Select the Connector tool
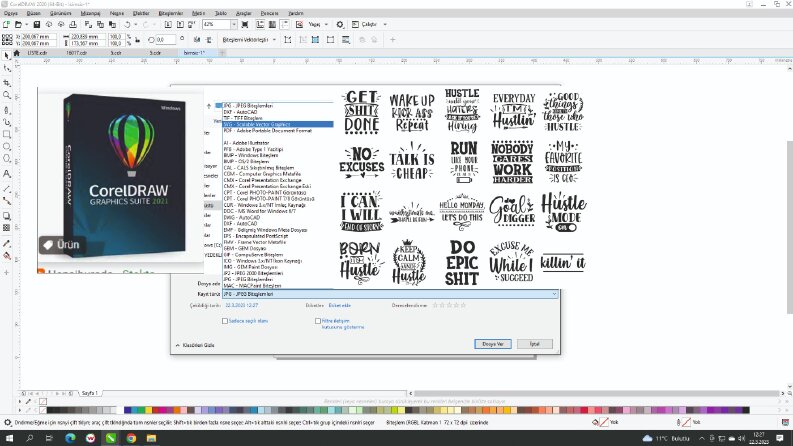The width and height of the screenshot is (793, 446). tap(7, 201)
